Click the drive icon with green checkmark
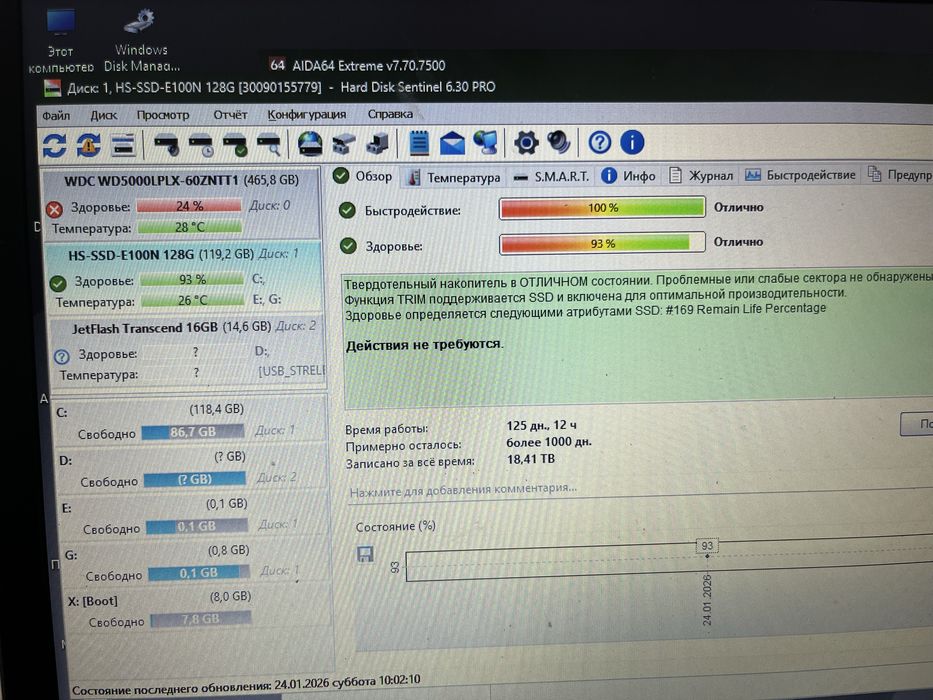The width and height of the screenshot is (933, 700). pos(234,145)
